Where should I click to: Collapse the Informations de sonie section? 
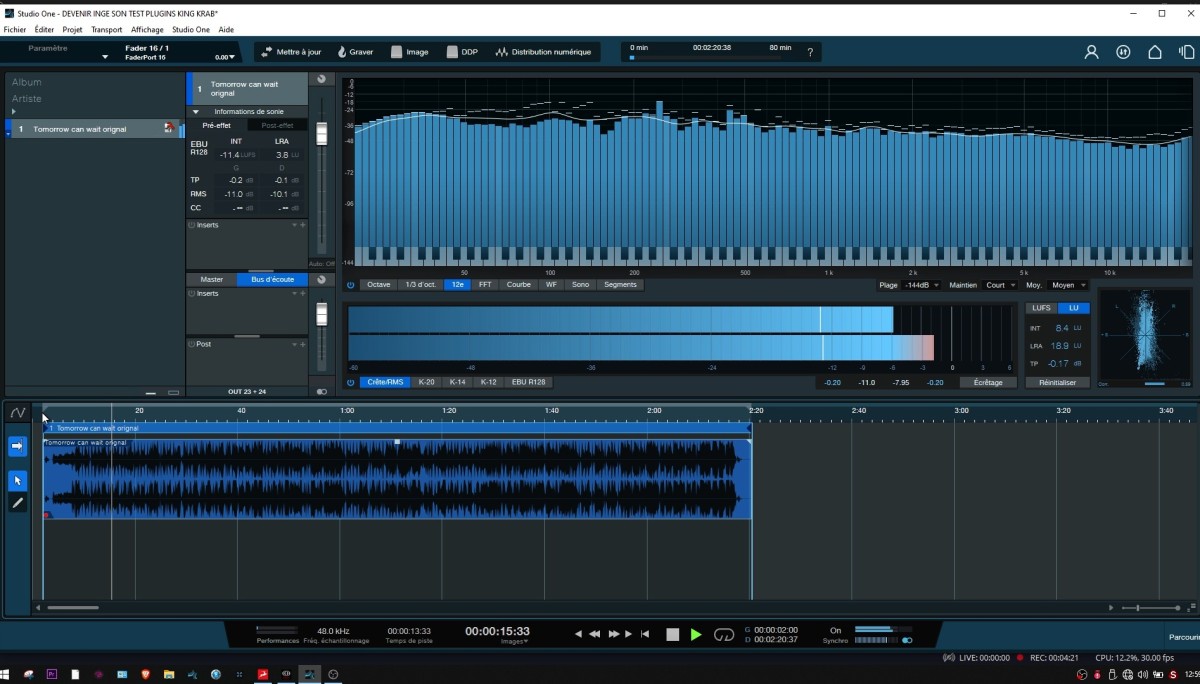coord(195,112)
